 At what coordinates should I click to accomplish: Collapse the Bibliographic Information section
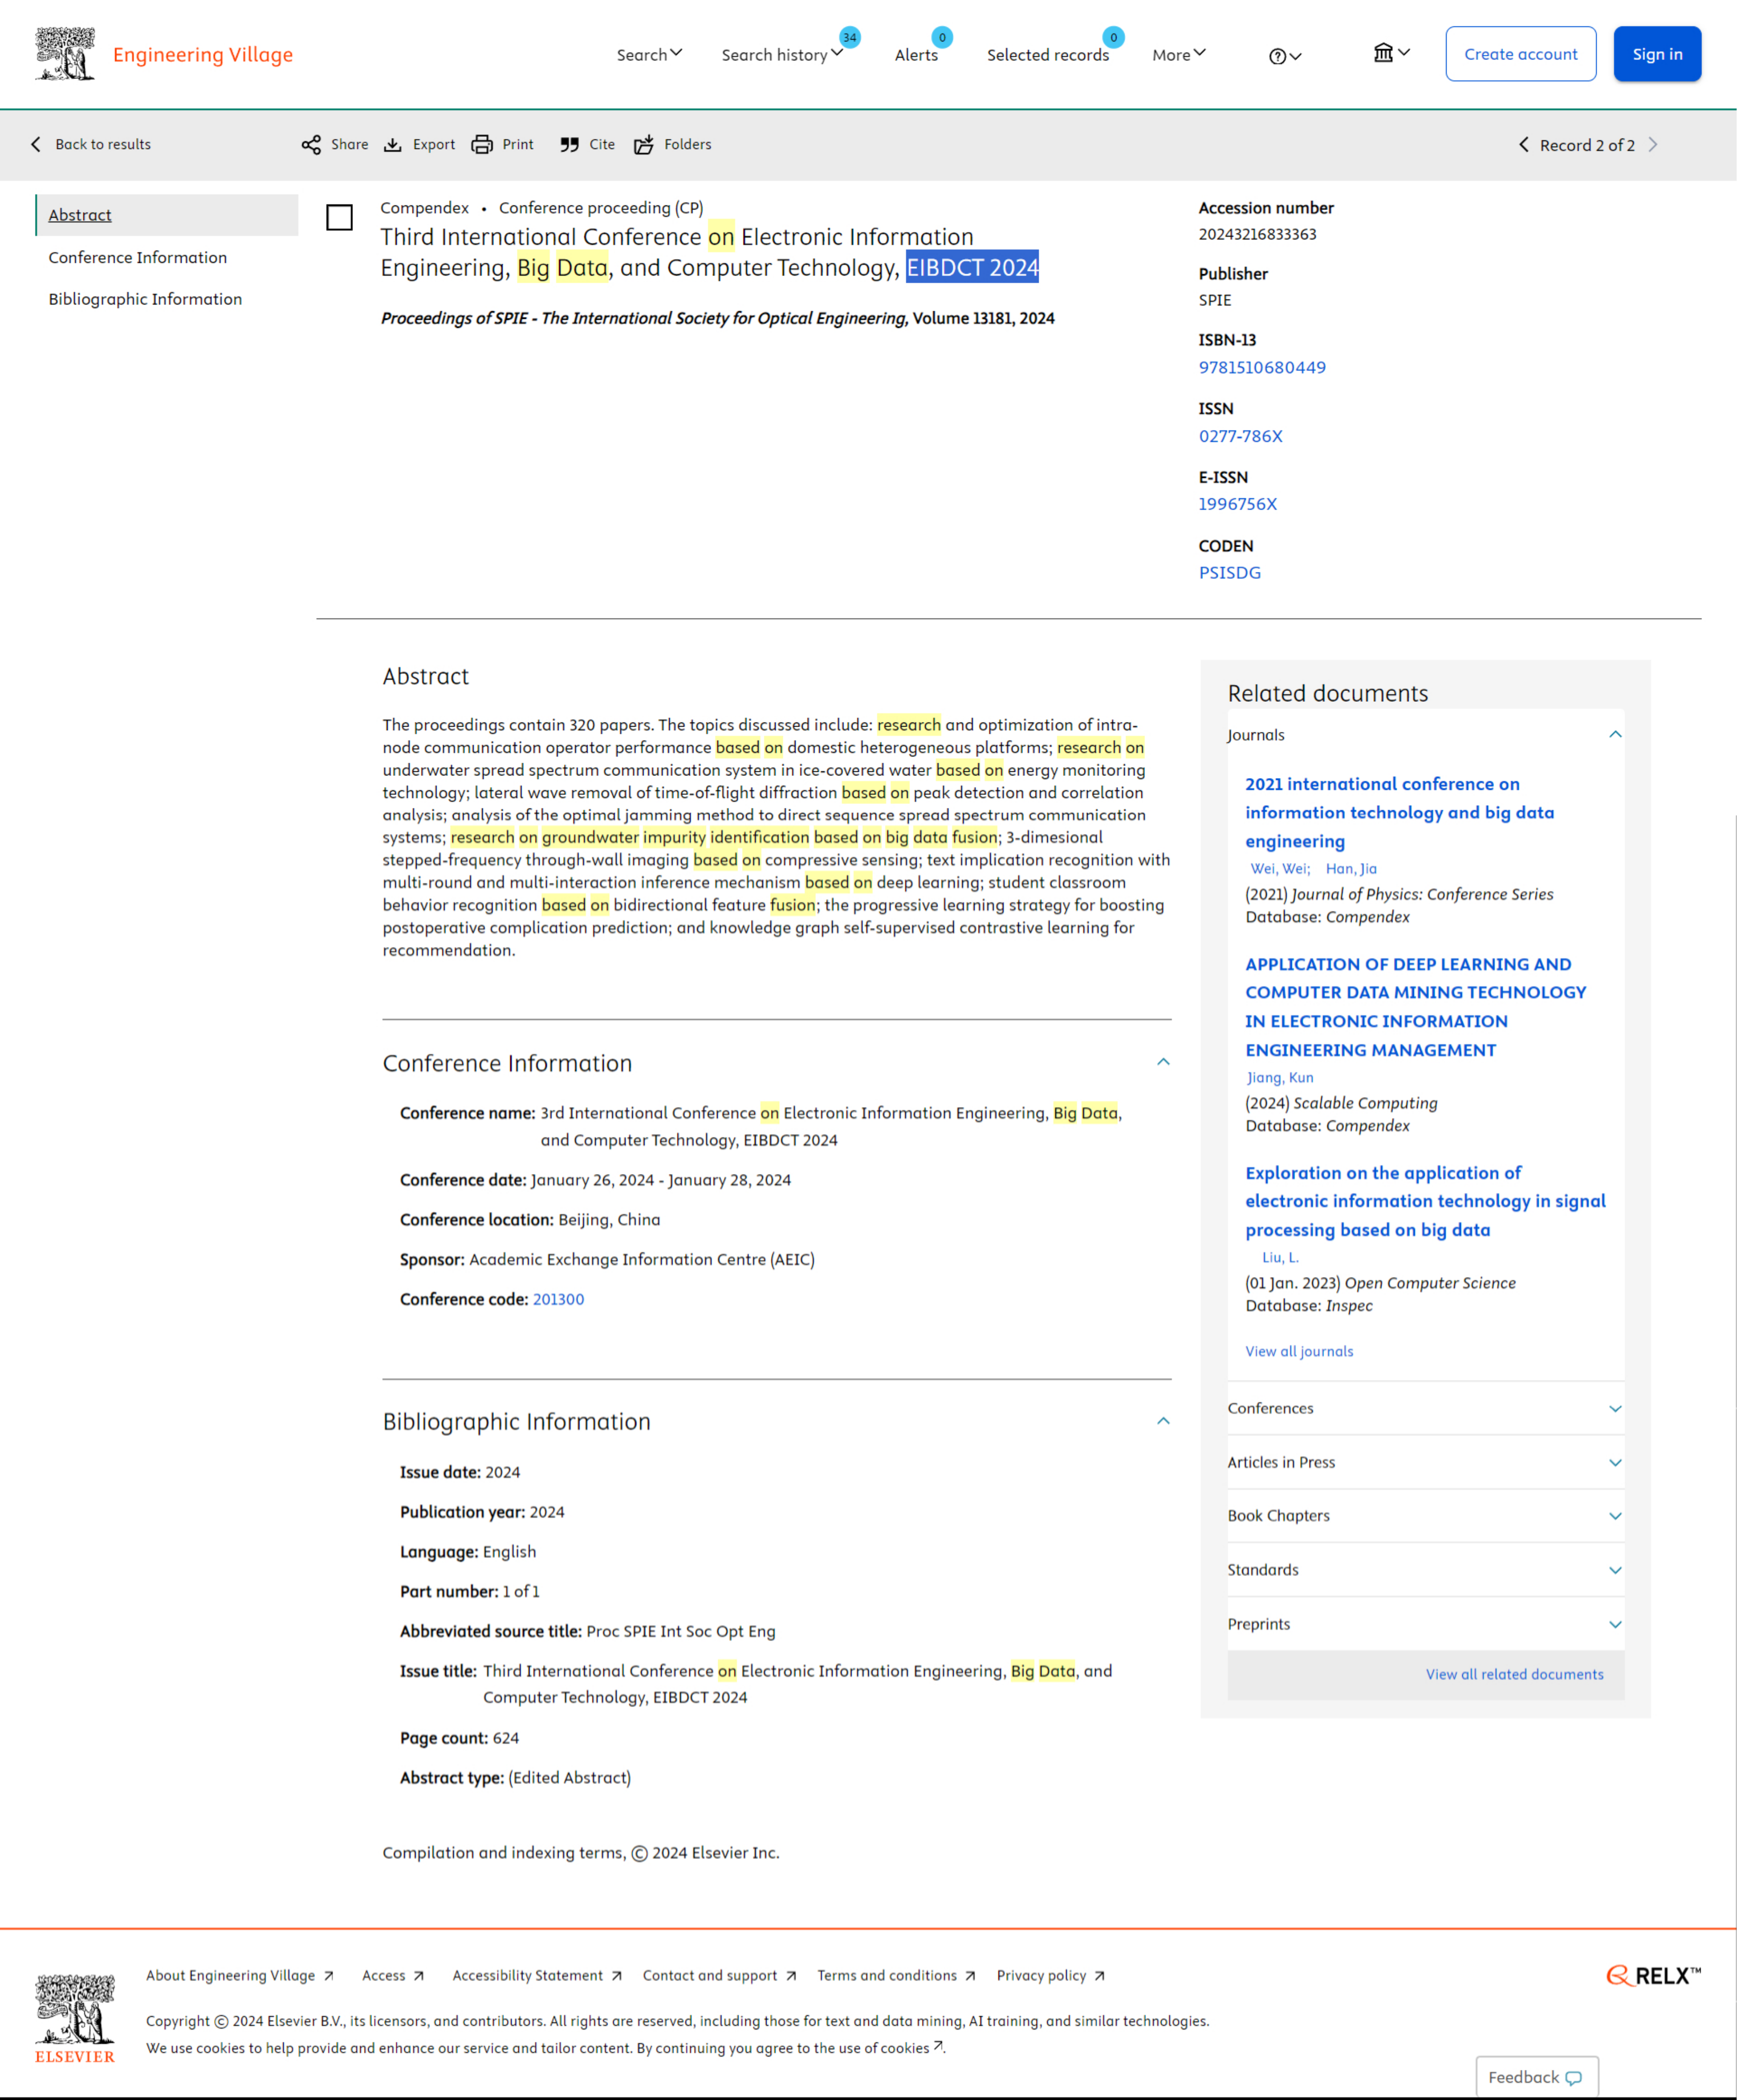(x=1163, y=1421)
